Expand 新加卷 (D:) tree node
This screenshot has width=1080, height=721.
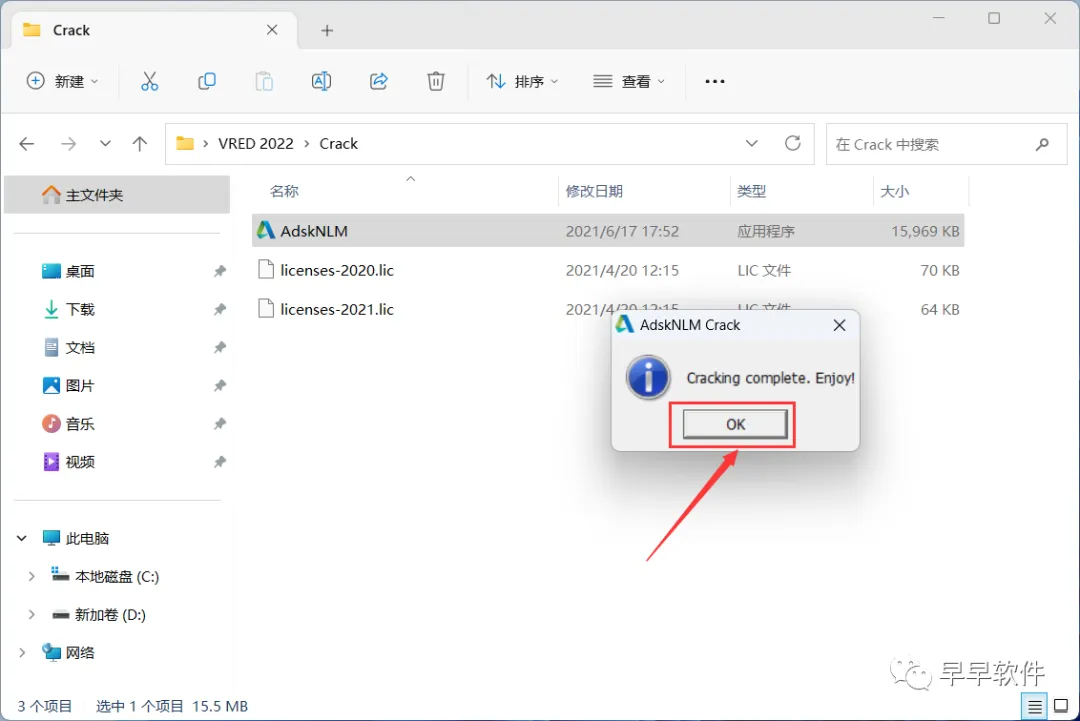[x=31, y=614]
